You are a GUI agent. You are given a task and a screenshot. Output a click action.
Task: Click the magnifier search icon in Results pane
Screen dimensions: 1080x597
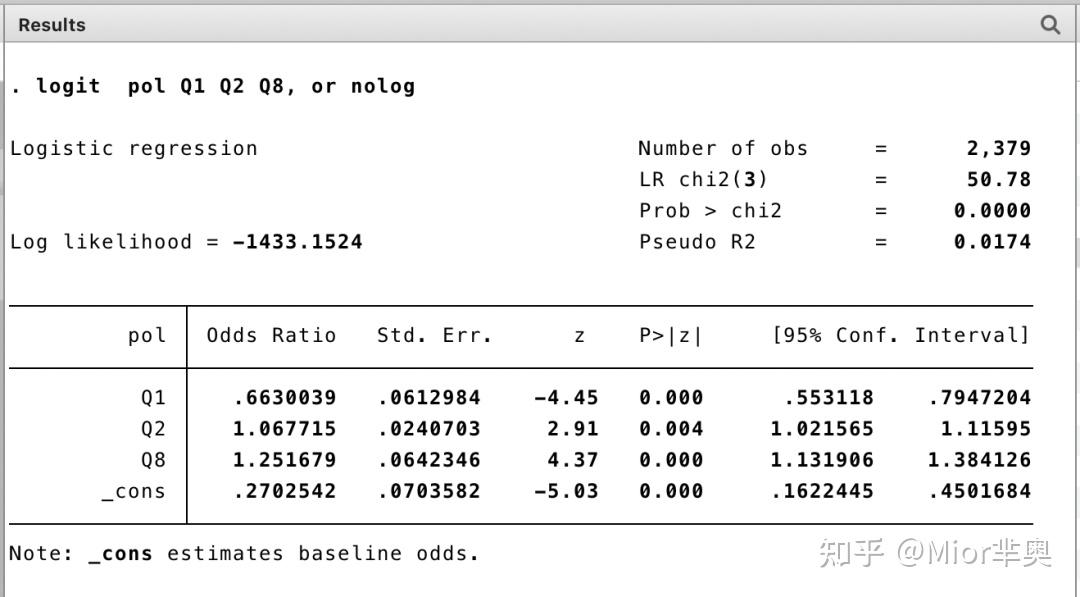point(1049,24)
